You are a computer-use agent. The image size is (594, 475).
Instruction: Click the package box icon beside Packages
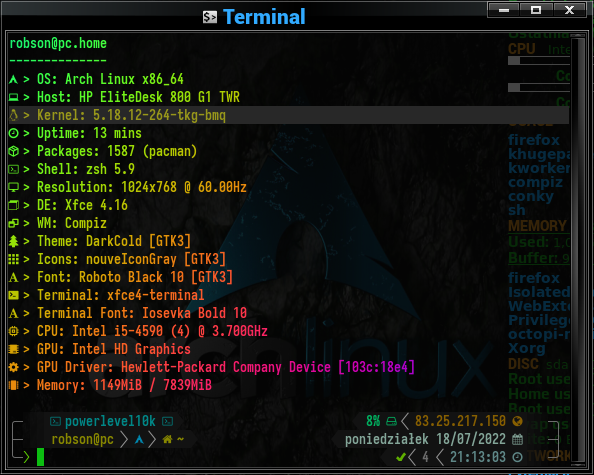coord(13,151)
